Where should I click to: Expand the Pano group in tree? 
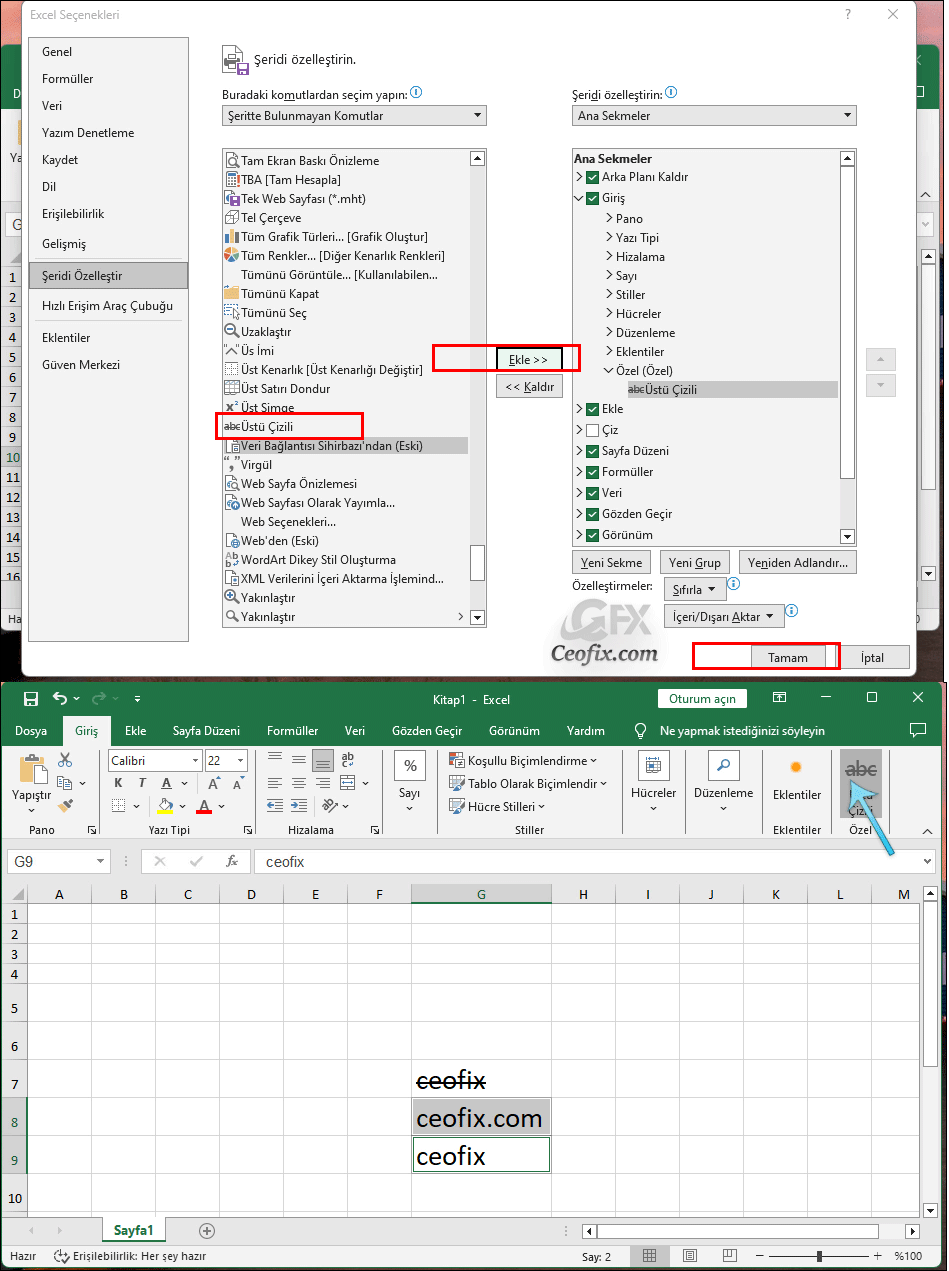pos(609,218)
